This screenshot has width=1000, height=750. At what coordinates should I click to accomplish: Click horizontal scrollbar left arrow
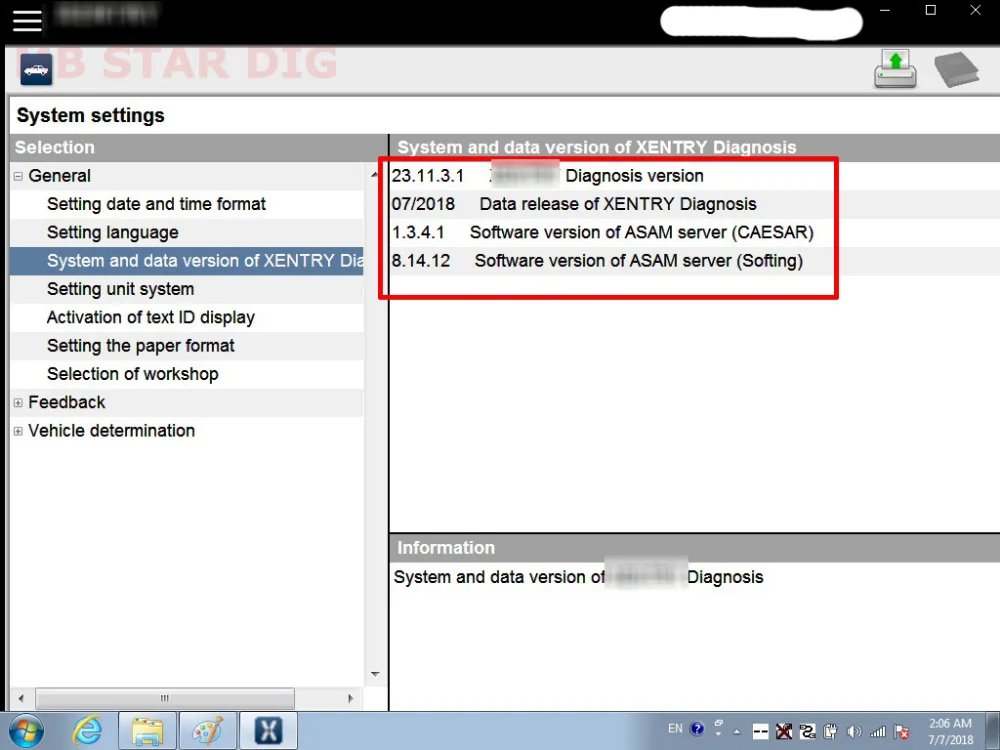pyautogui.click(x=21, y=698)
